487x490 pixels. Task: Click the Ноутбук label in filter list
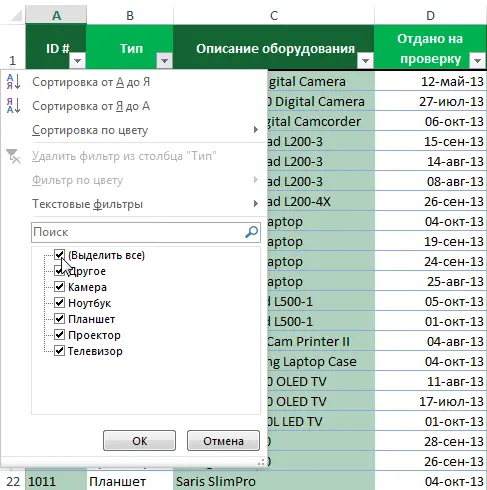tap(89, 303)
